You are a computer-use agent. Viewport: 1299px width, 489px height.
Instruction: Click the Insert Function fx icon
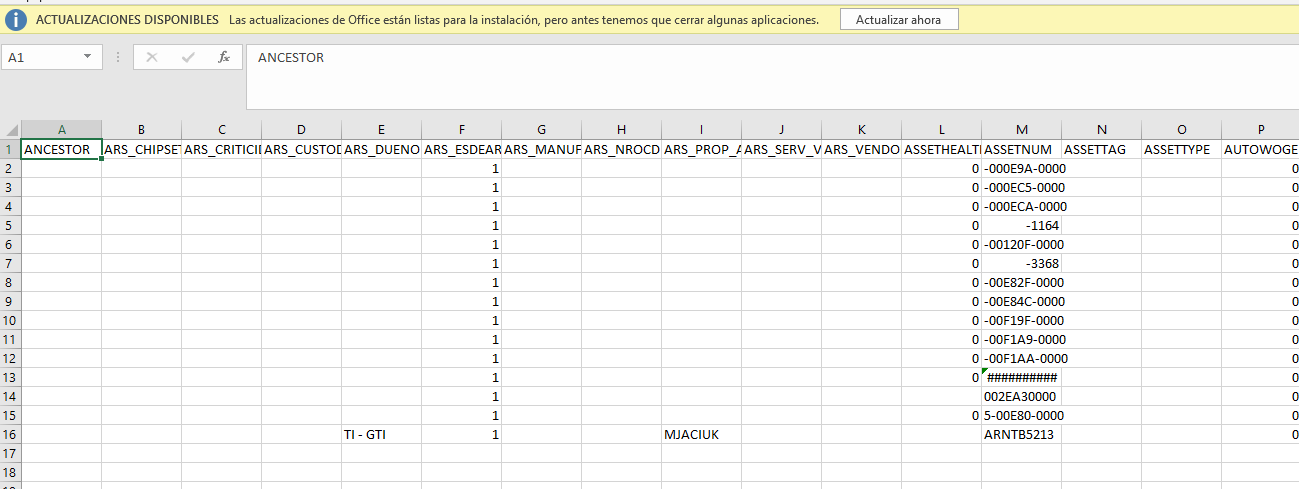224,58
